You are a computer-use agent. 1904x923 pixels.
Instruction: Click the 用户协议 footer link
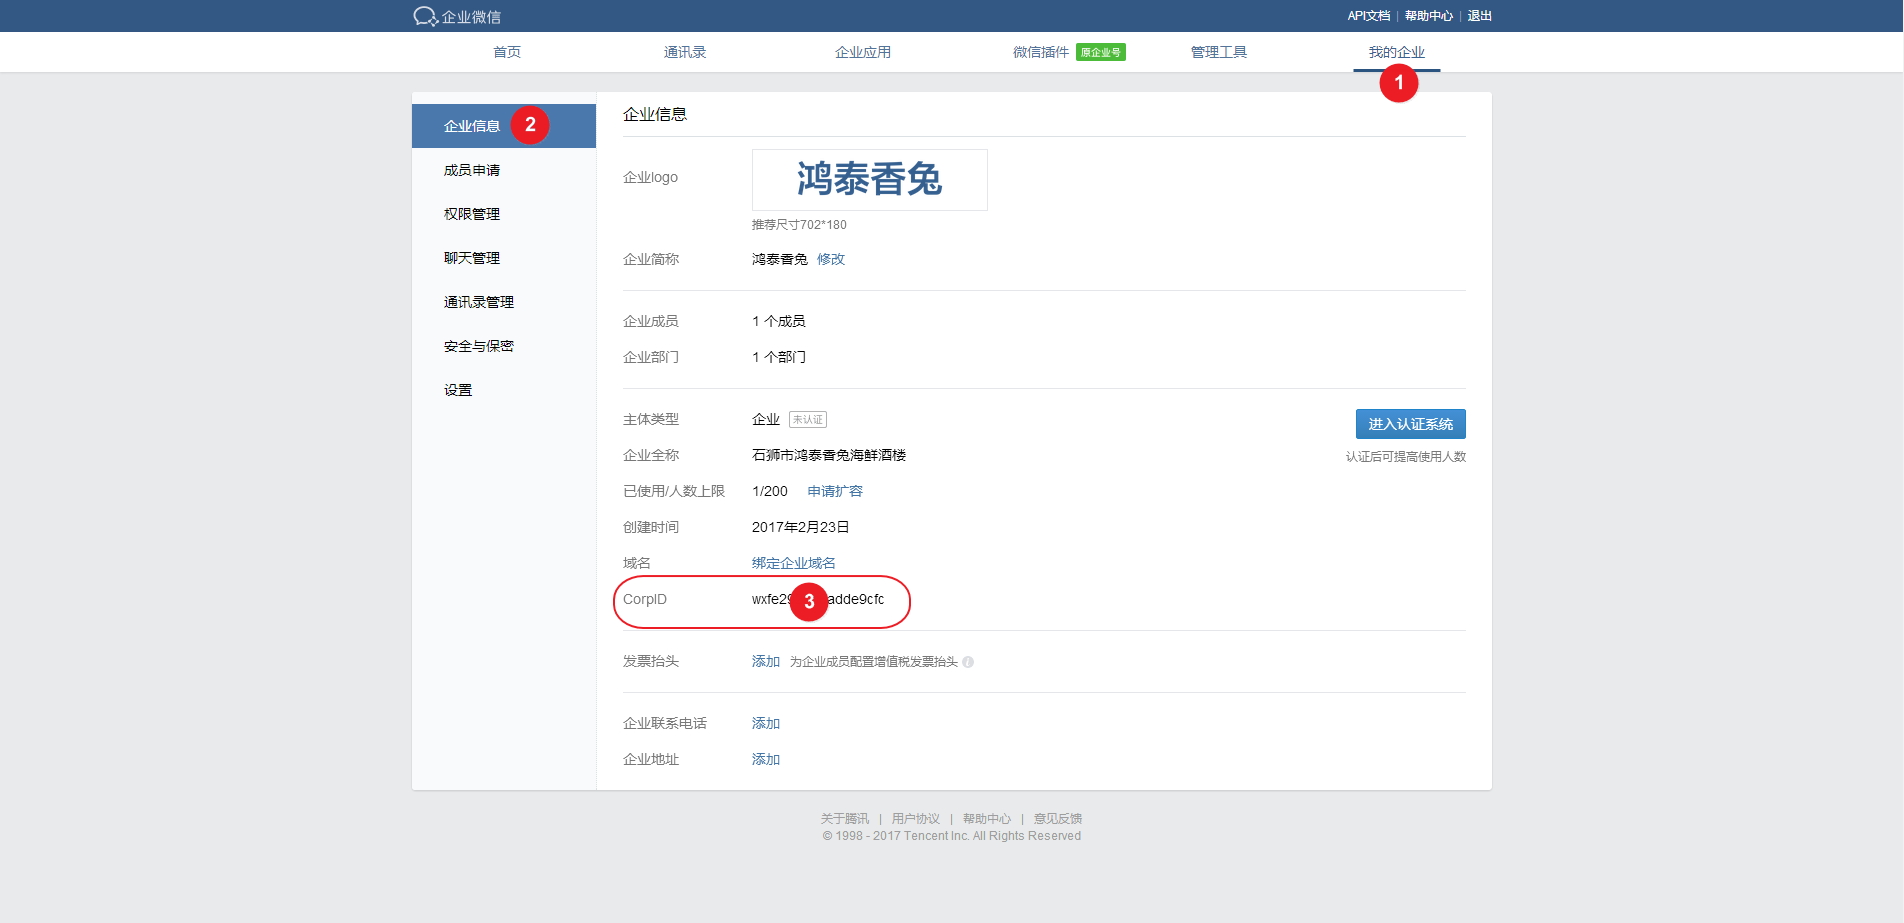point(916,819)
